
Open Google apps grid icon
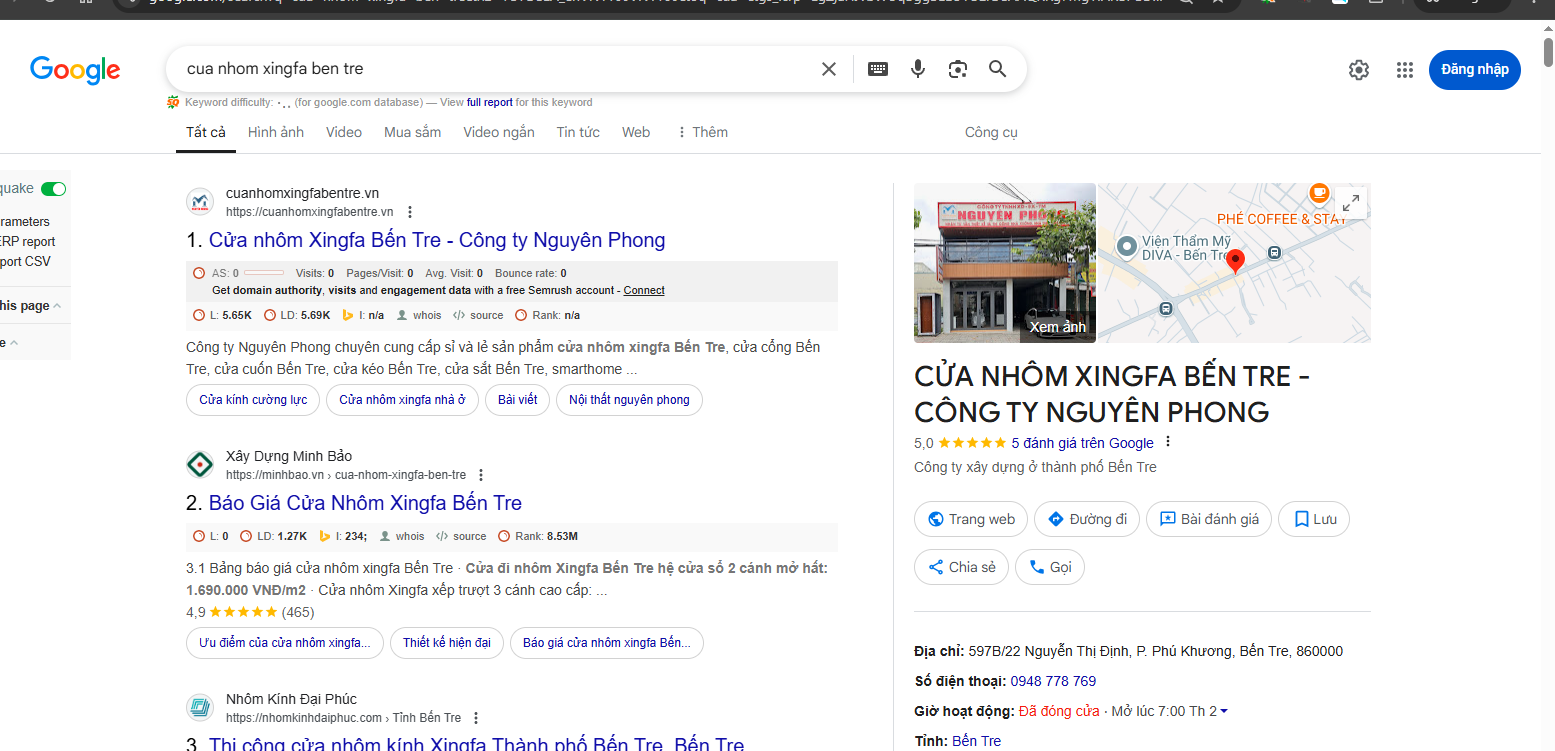(1405, 70)
